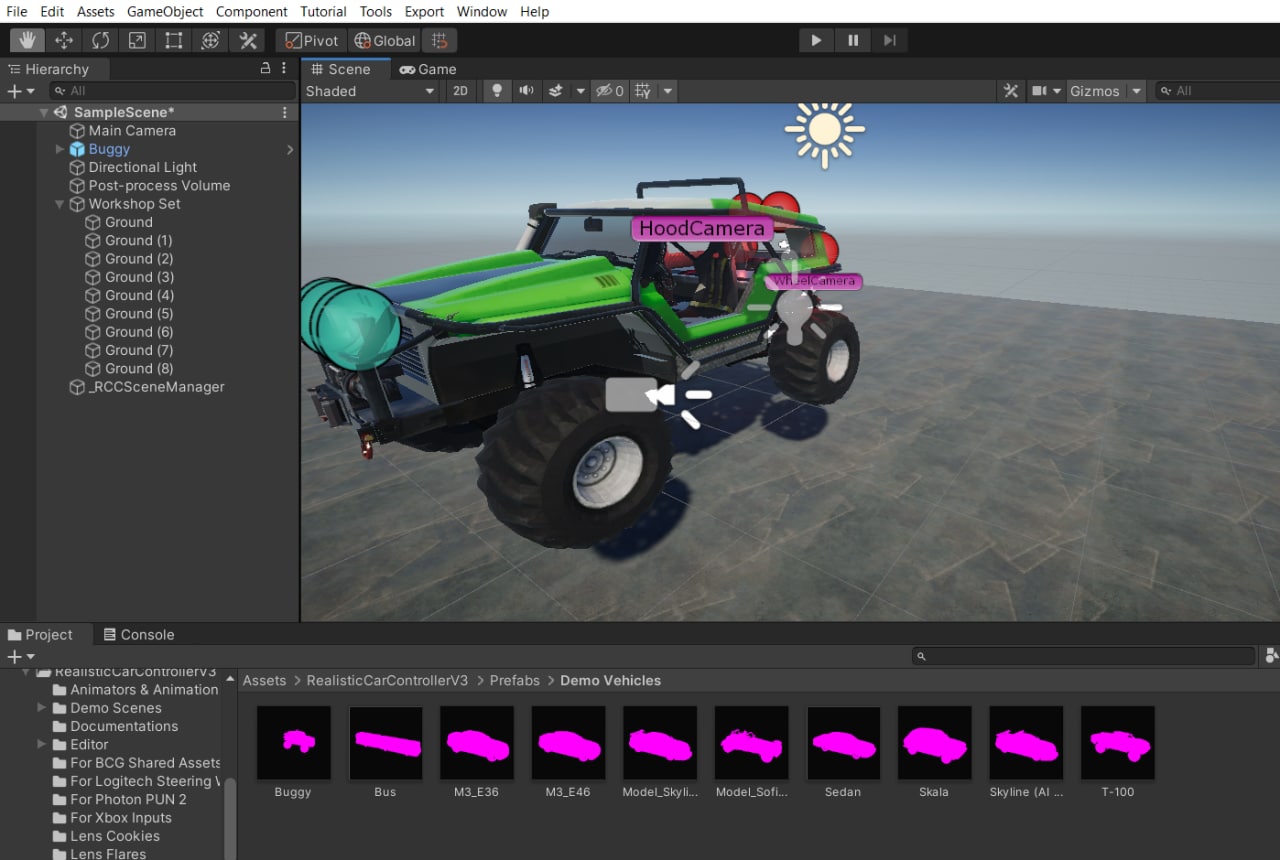Toggle hidden objects visibility
Image resolution: width=1280 pixels, height=860 pixels.
coord(609,91)
